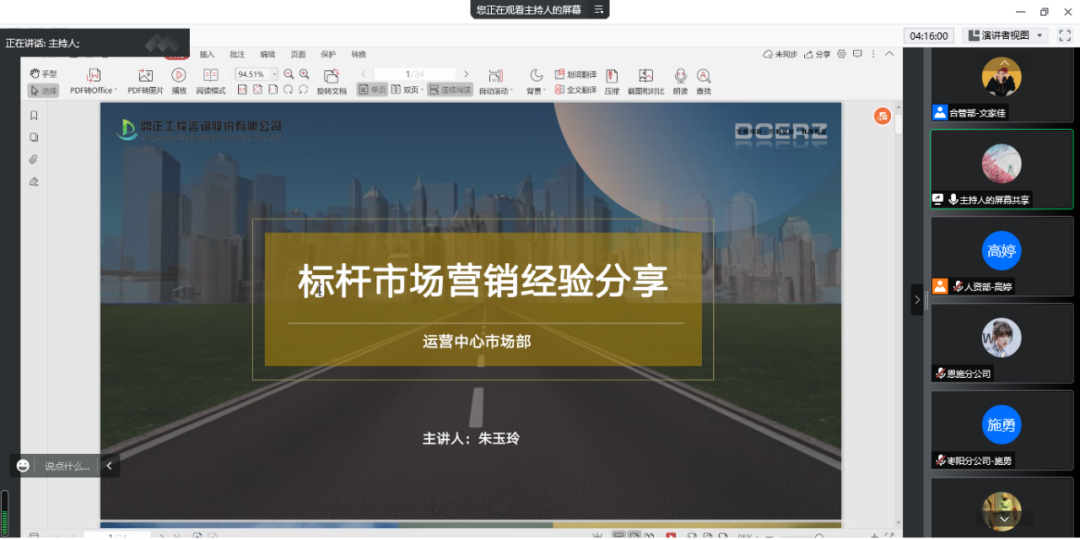Open the 保护 menu tab

click(x=328, y=54)
